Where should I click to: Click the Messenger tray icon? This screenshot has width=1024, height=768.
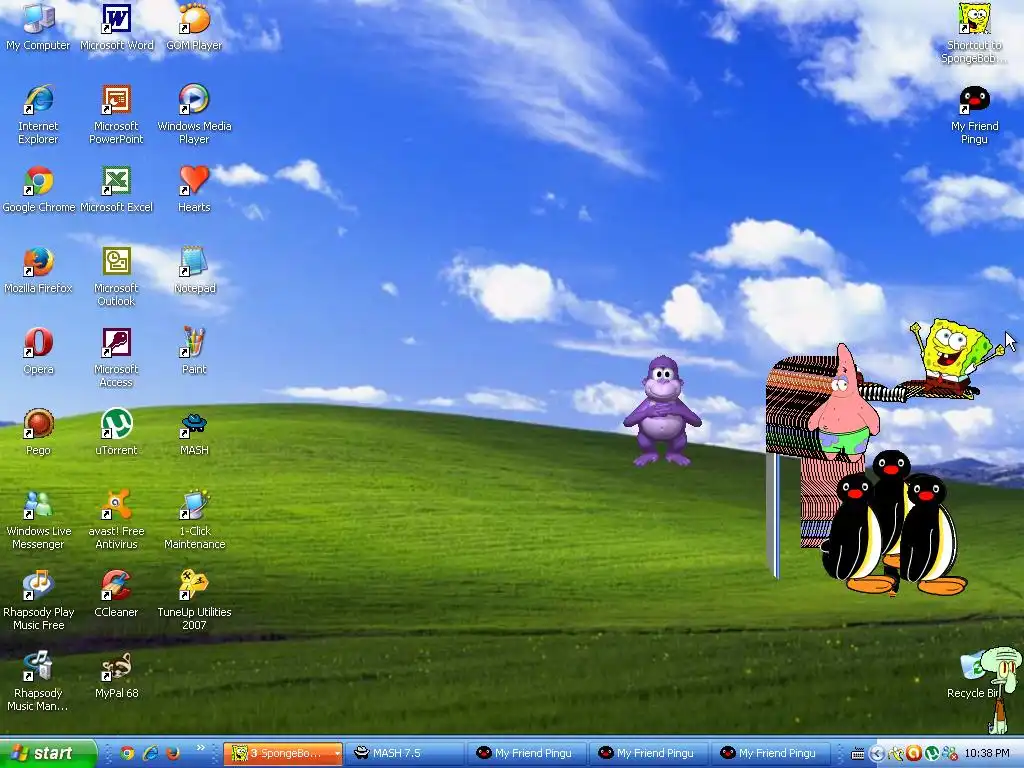949,754
